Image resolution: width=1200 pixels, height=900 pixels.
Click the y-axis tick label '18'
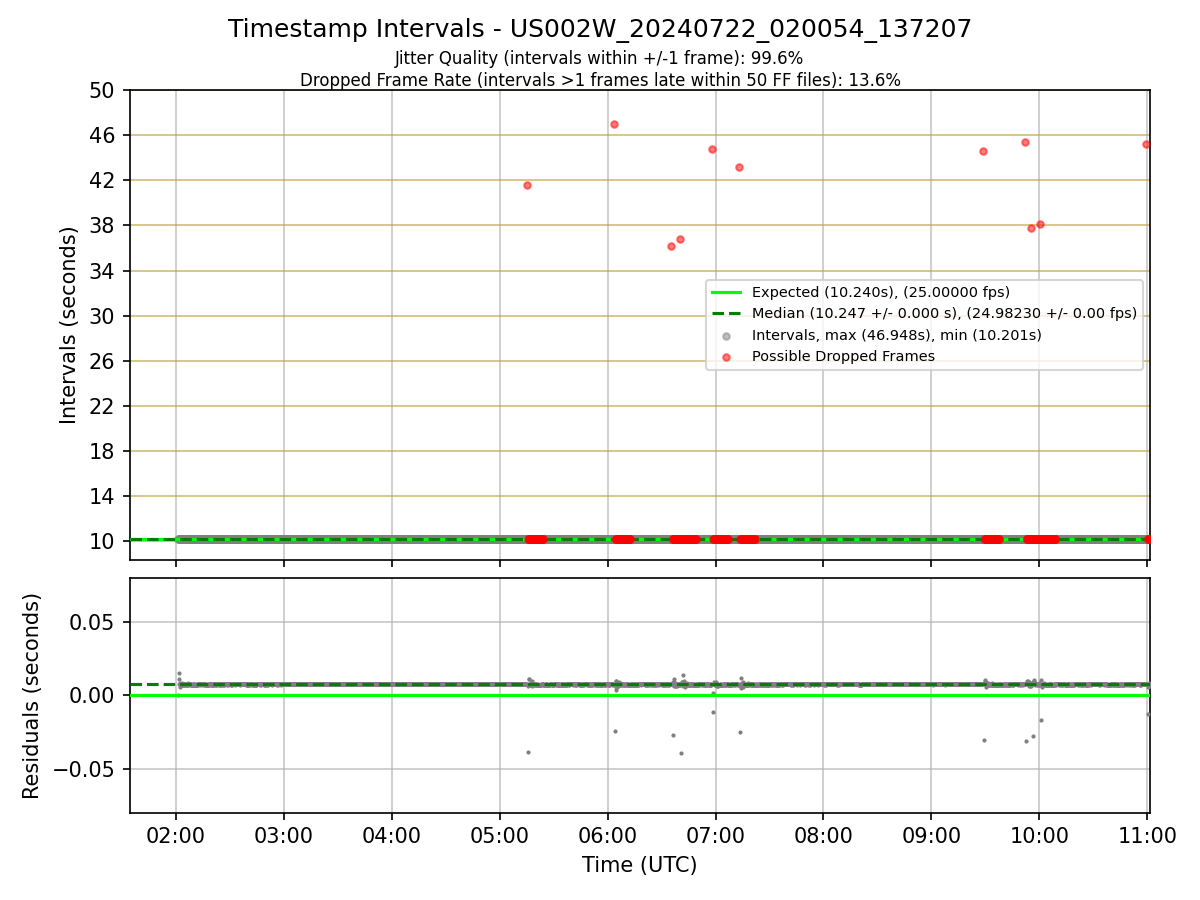click(105, 451)
